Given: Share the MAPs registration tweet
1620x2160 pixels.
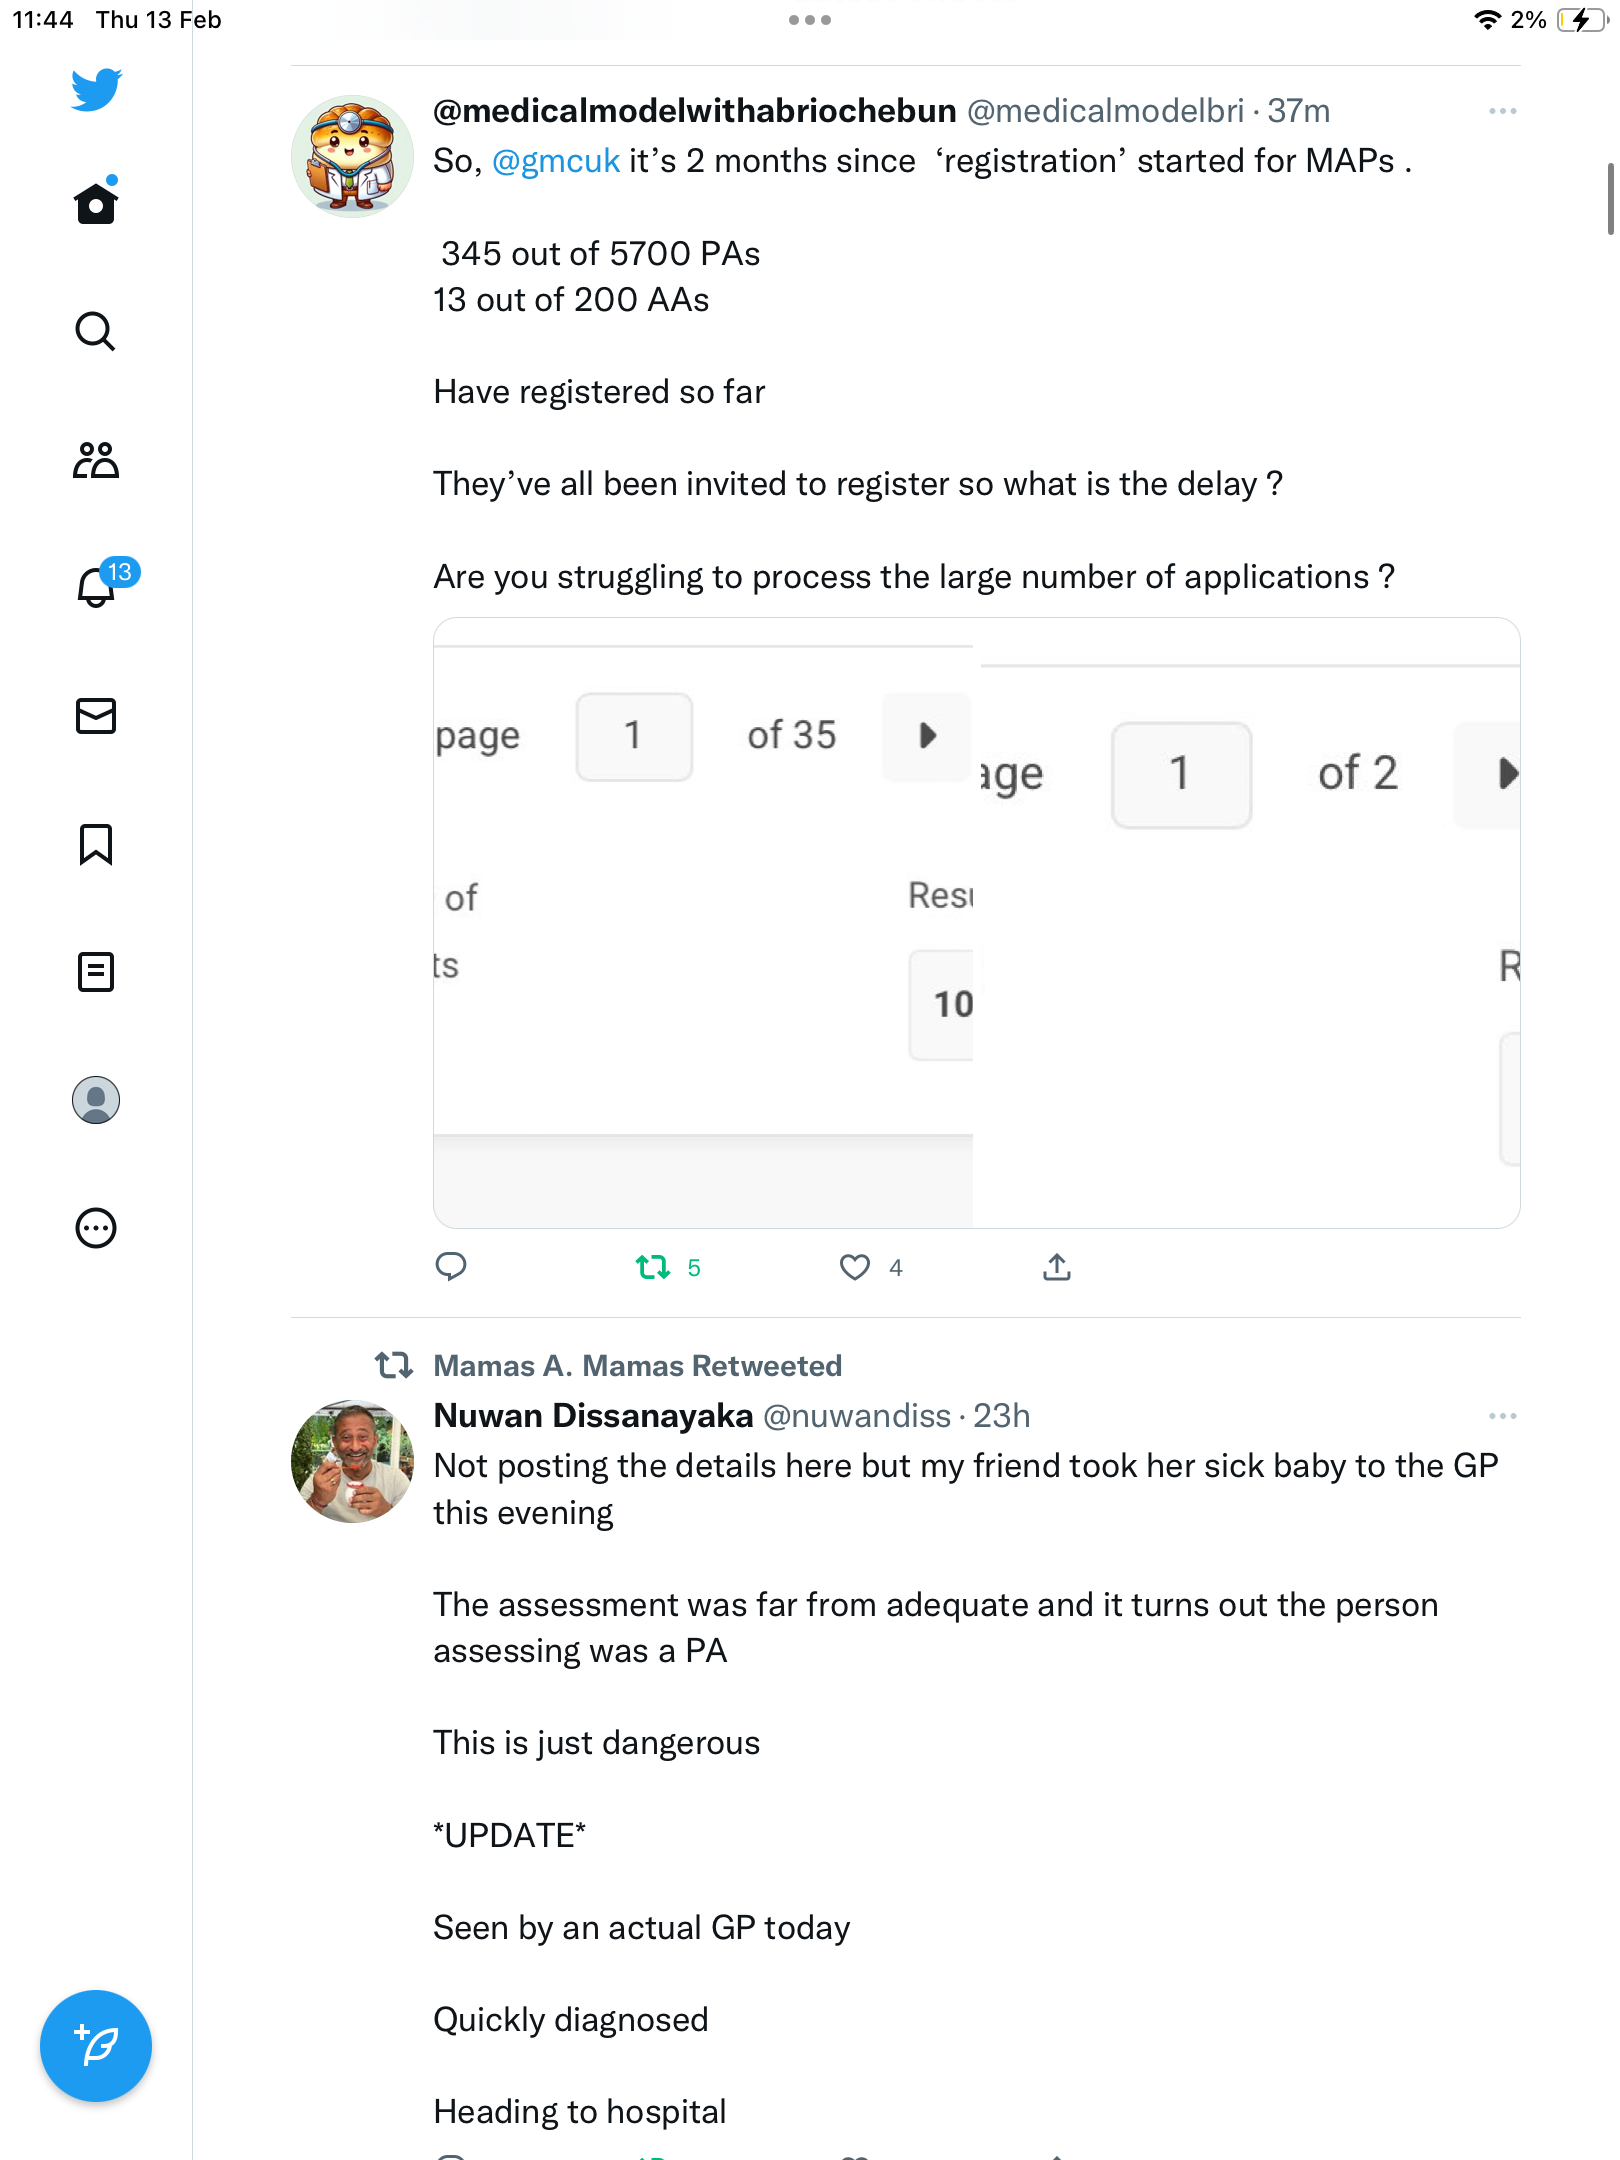Looking at the screenshot, I should tap(1057, 1267).
